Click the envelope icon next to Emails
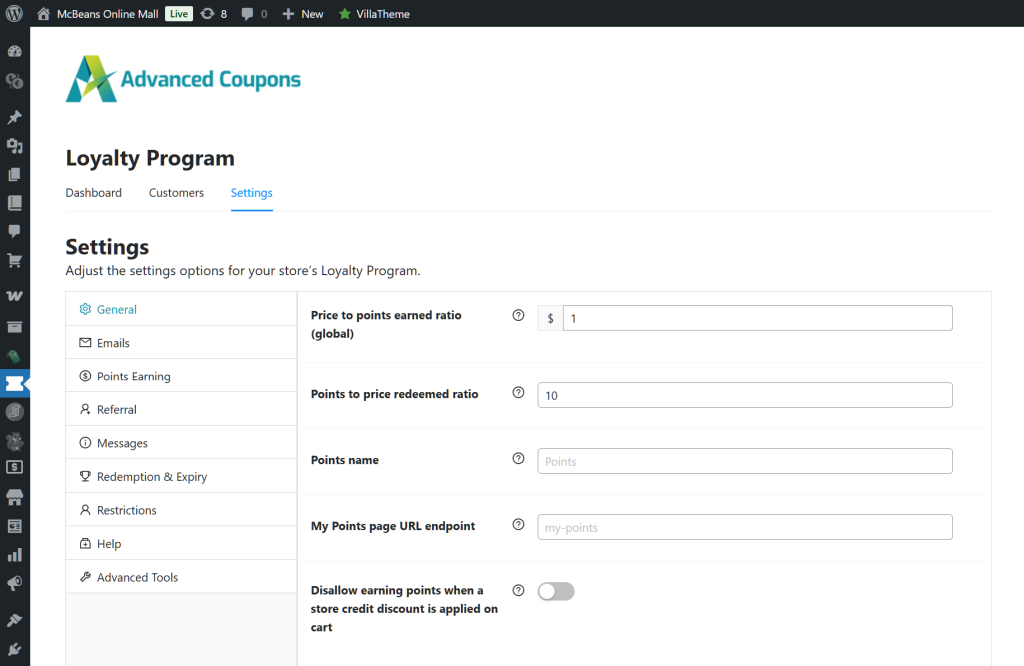1024x666 pixels. pyautogui.click(x=84, y=342)
